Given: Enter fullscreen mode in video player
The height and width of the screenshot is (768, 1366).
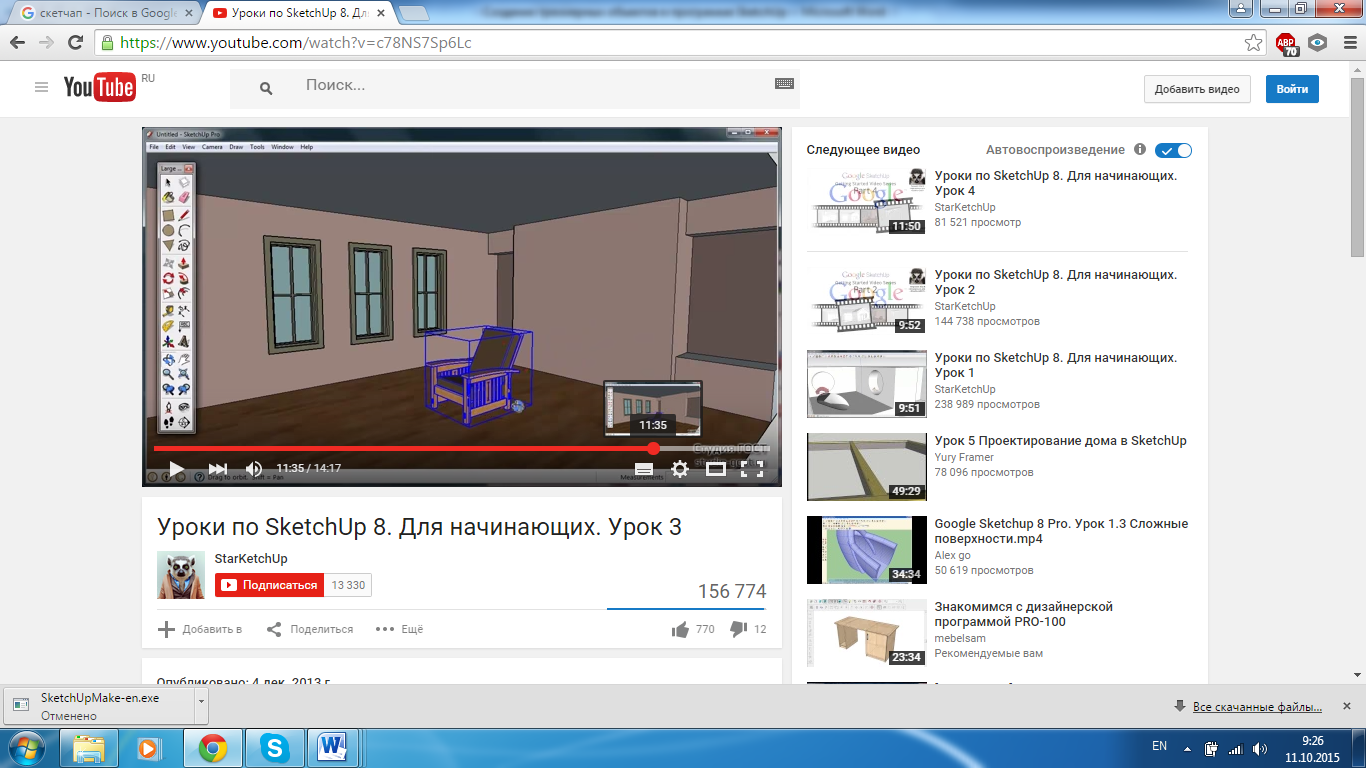Looking at the screenshot, I should pos(752,468).
